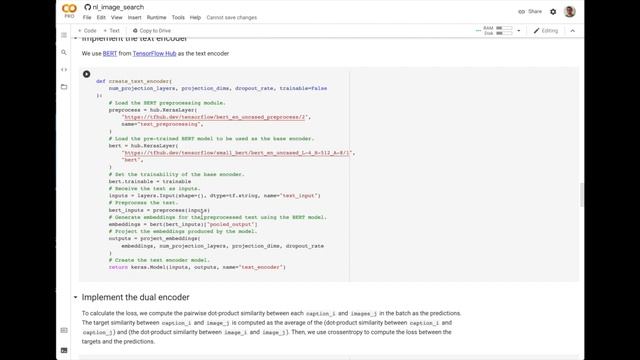Collapse the Implement the dual encoder section
Image resolution: width=640 pixels, height=360 pixels.
tap(76, 297)
